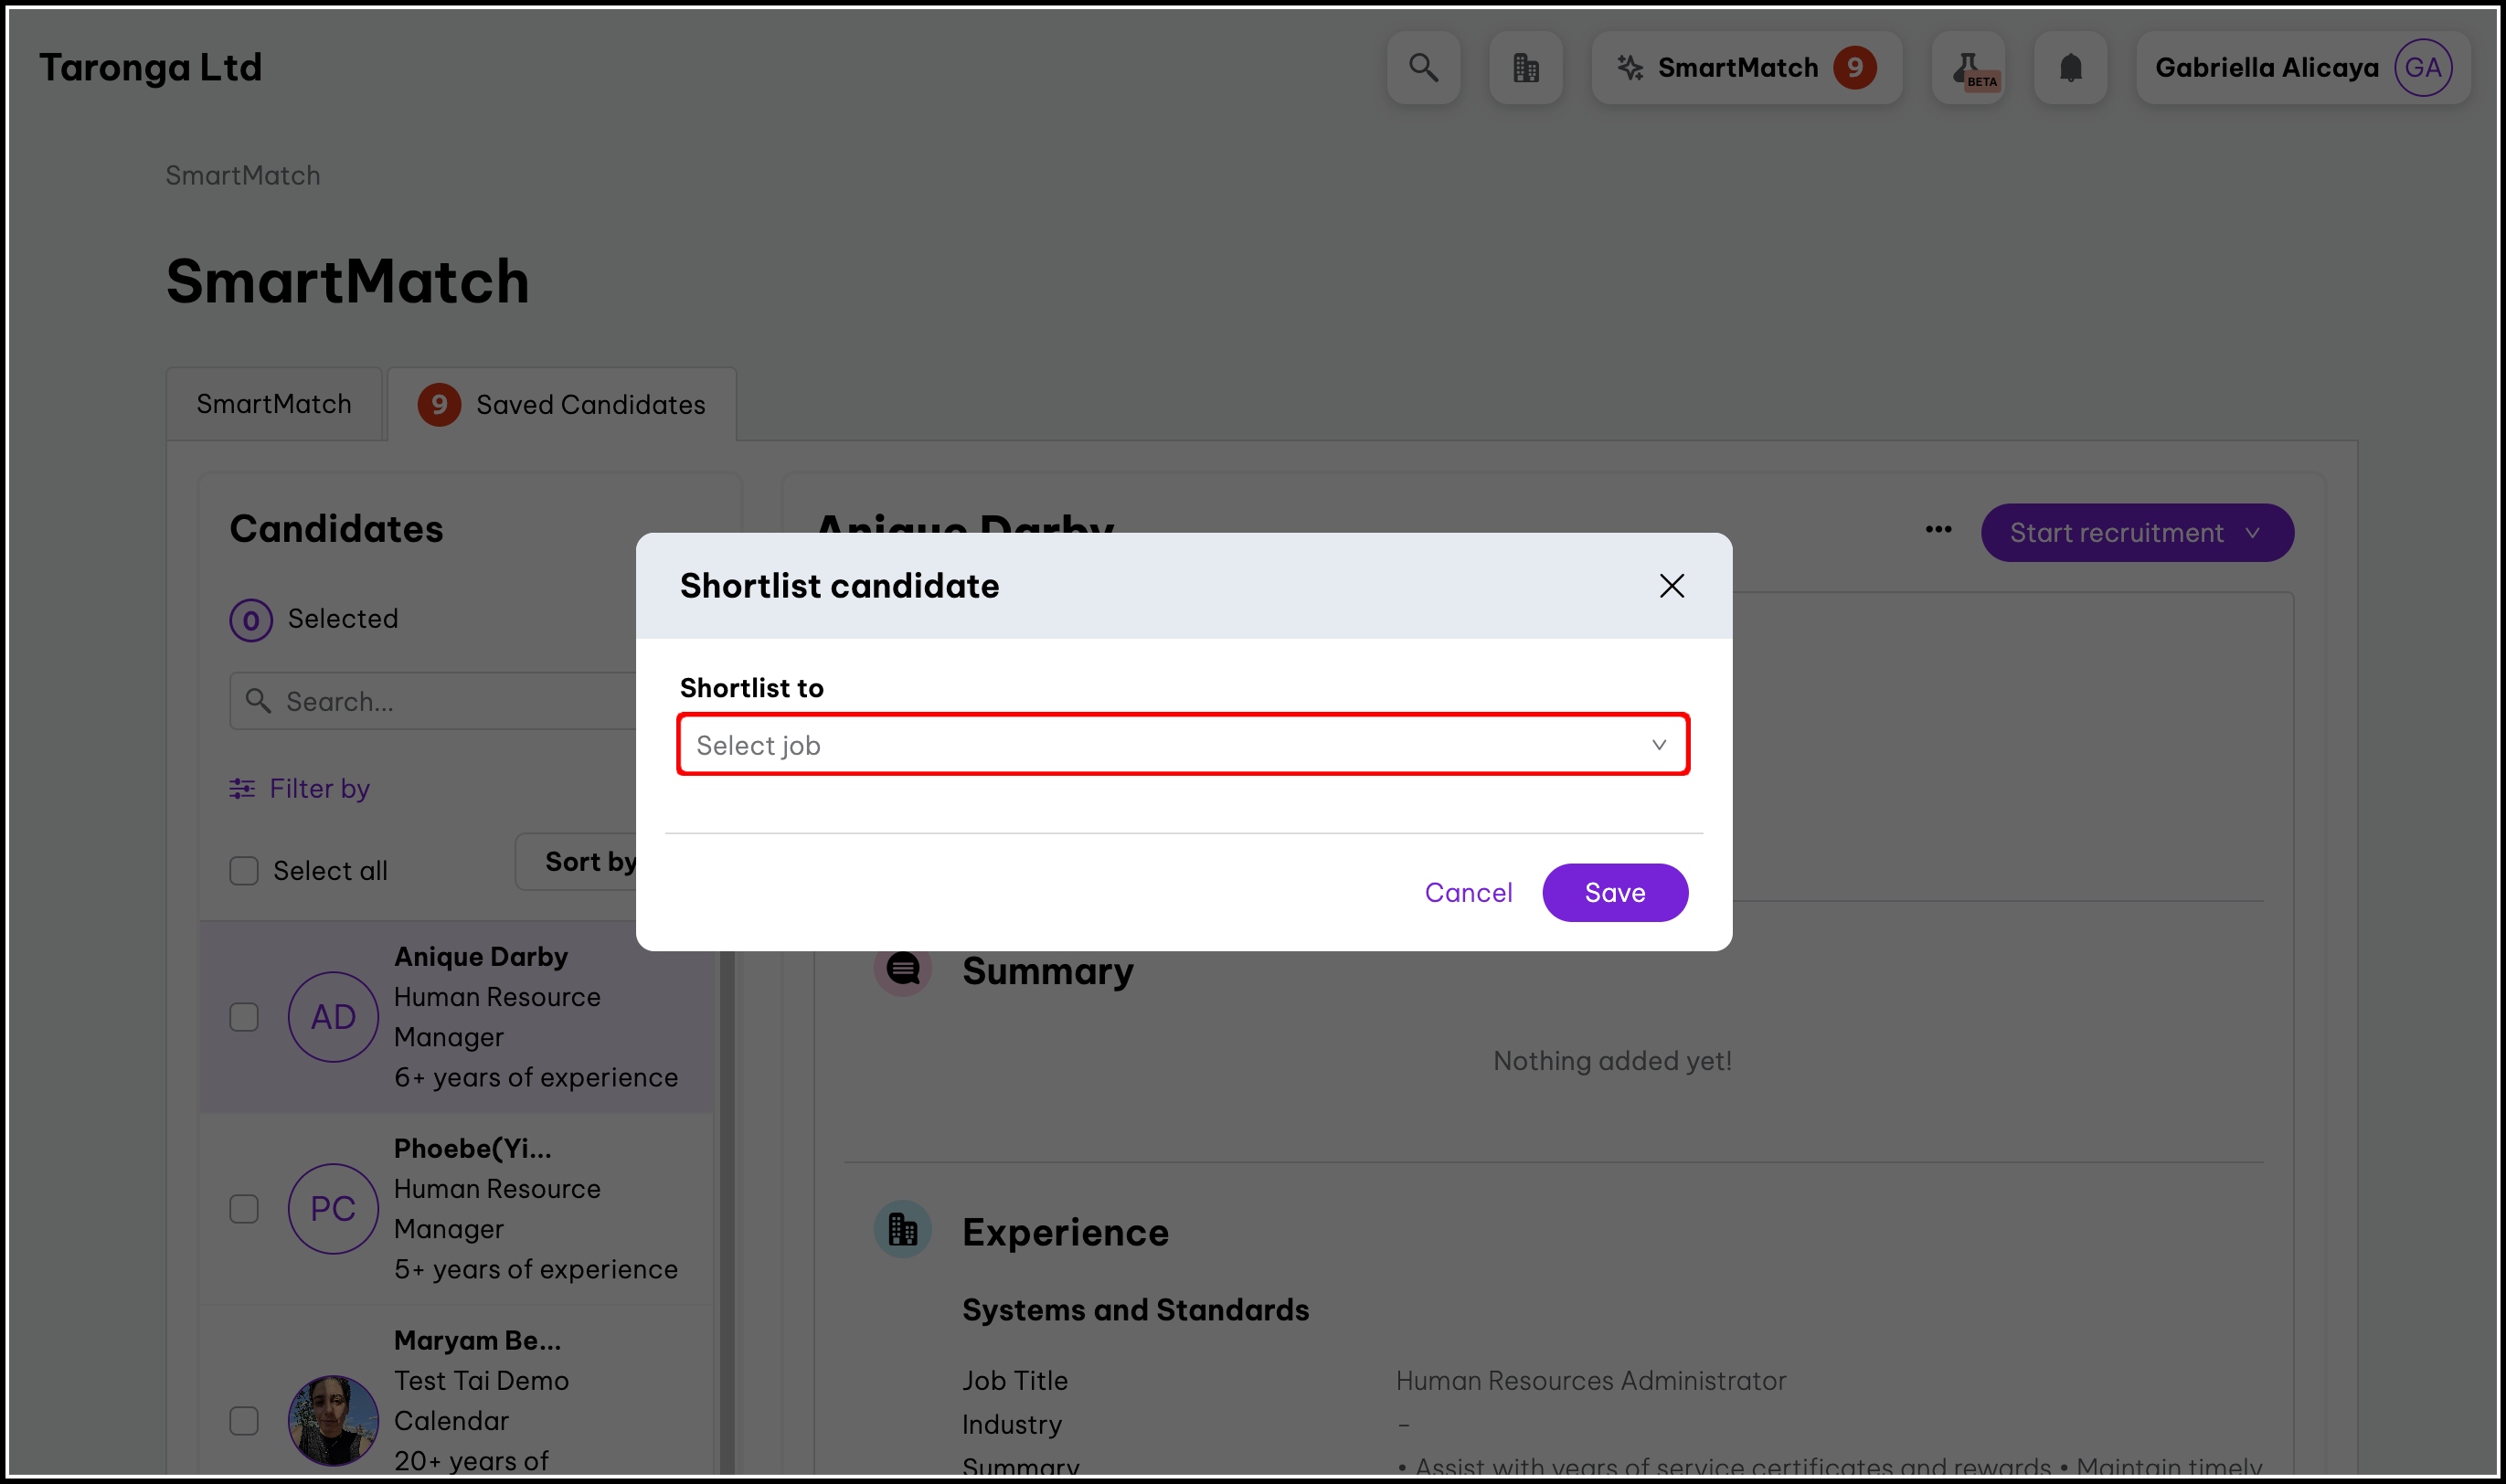Image resolution: width=2506 pixels, height=1484 pixels.
Task: Open the Select job dropdown
Action: pyautogui.click(x=1182, y=745)
